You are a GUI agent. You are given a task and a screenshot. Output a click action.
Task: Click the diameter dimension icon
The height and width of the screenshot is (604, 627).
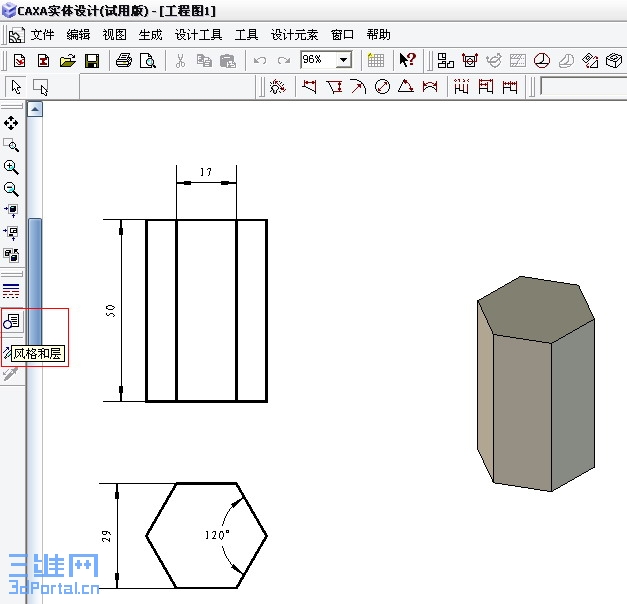(382, 86)
